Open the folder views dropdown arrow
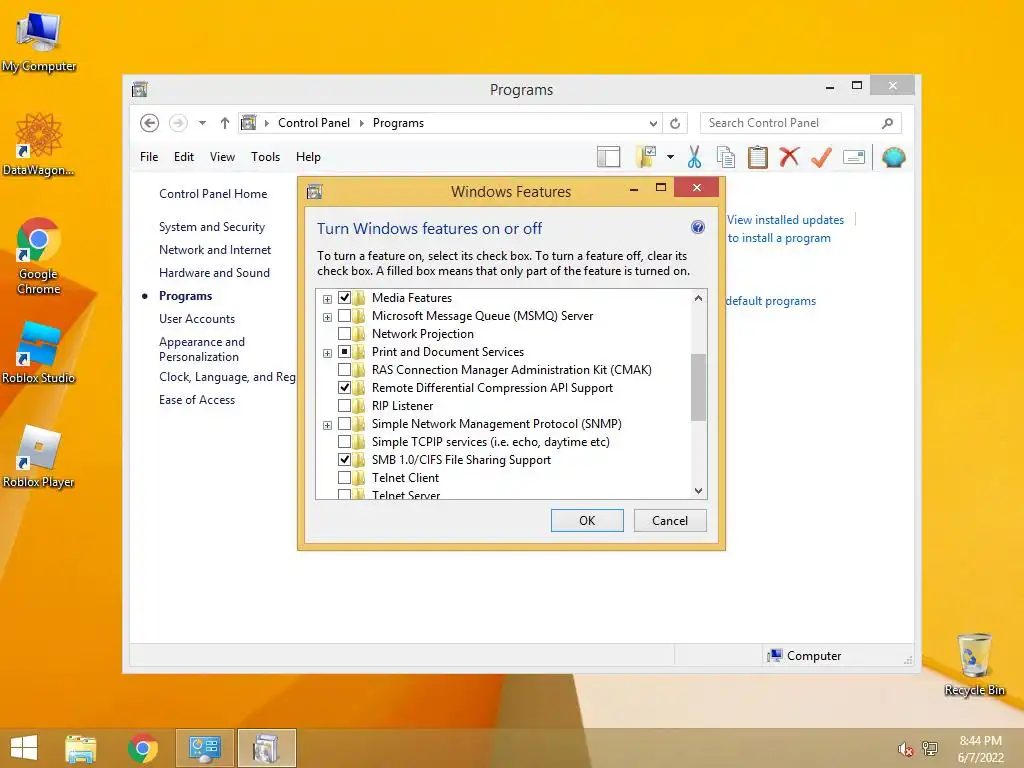This screenshot has width=1024, height=768. [x=670, y=157]
